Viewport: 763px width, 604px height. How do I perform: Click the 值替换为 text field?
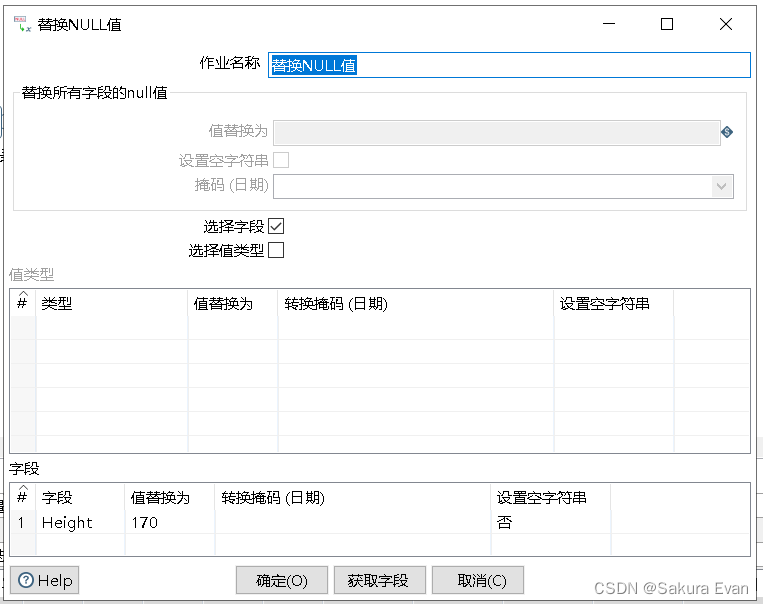pos(496,132)
